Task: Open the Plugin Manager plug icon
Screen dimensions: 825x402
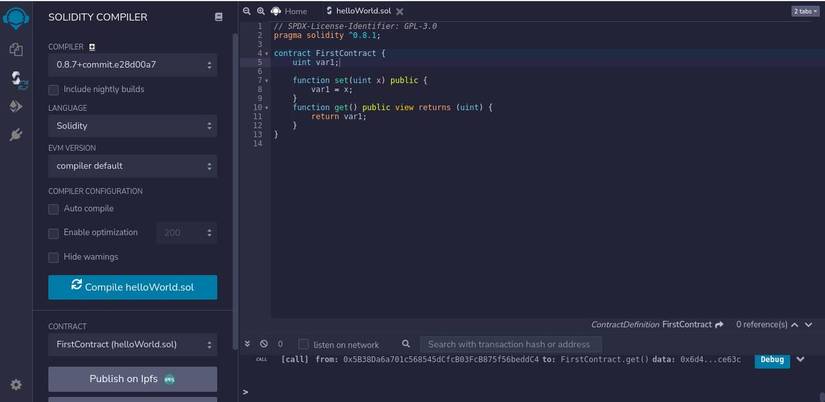Action: pos(16,135)
